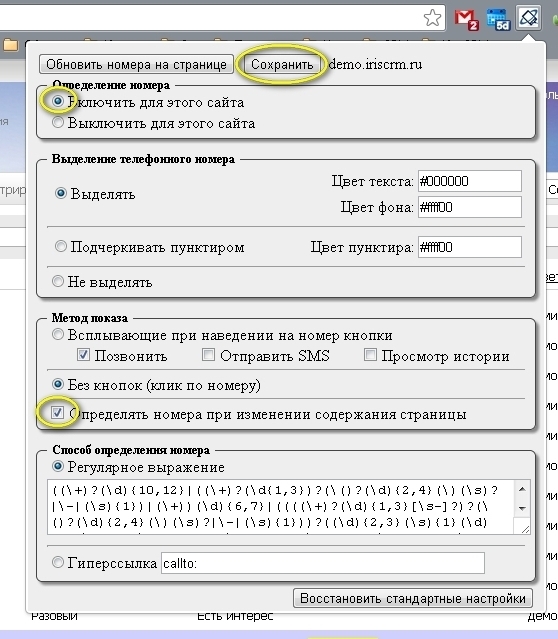Click 'Сохранить' button
The image size is (558, 639).
point(282,64)
